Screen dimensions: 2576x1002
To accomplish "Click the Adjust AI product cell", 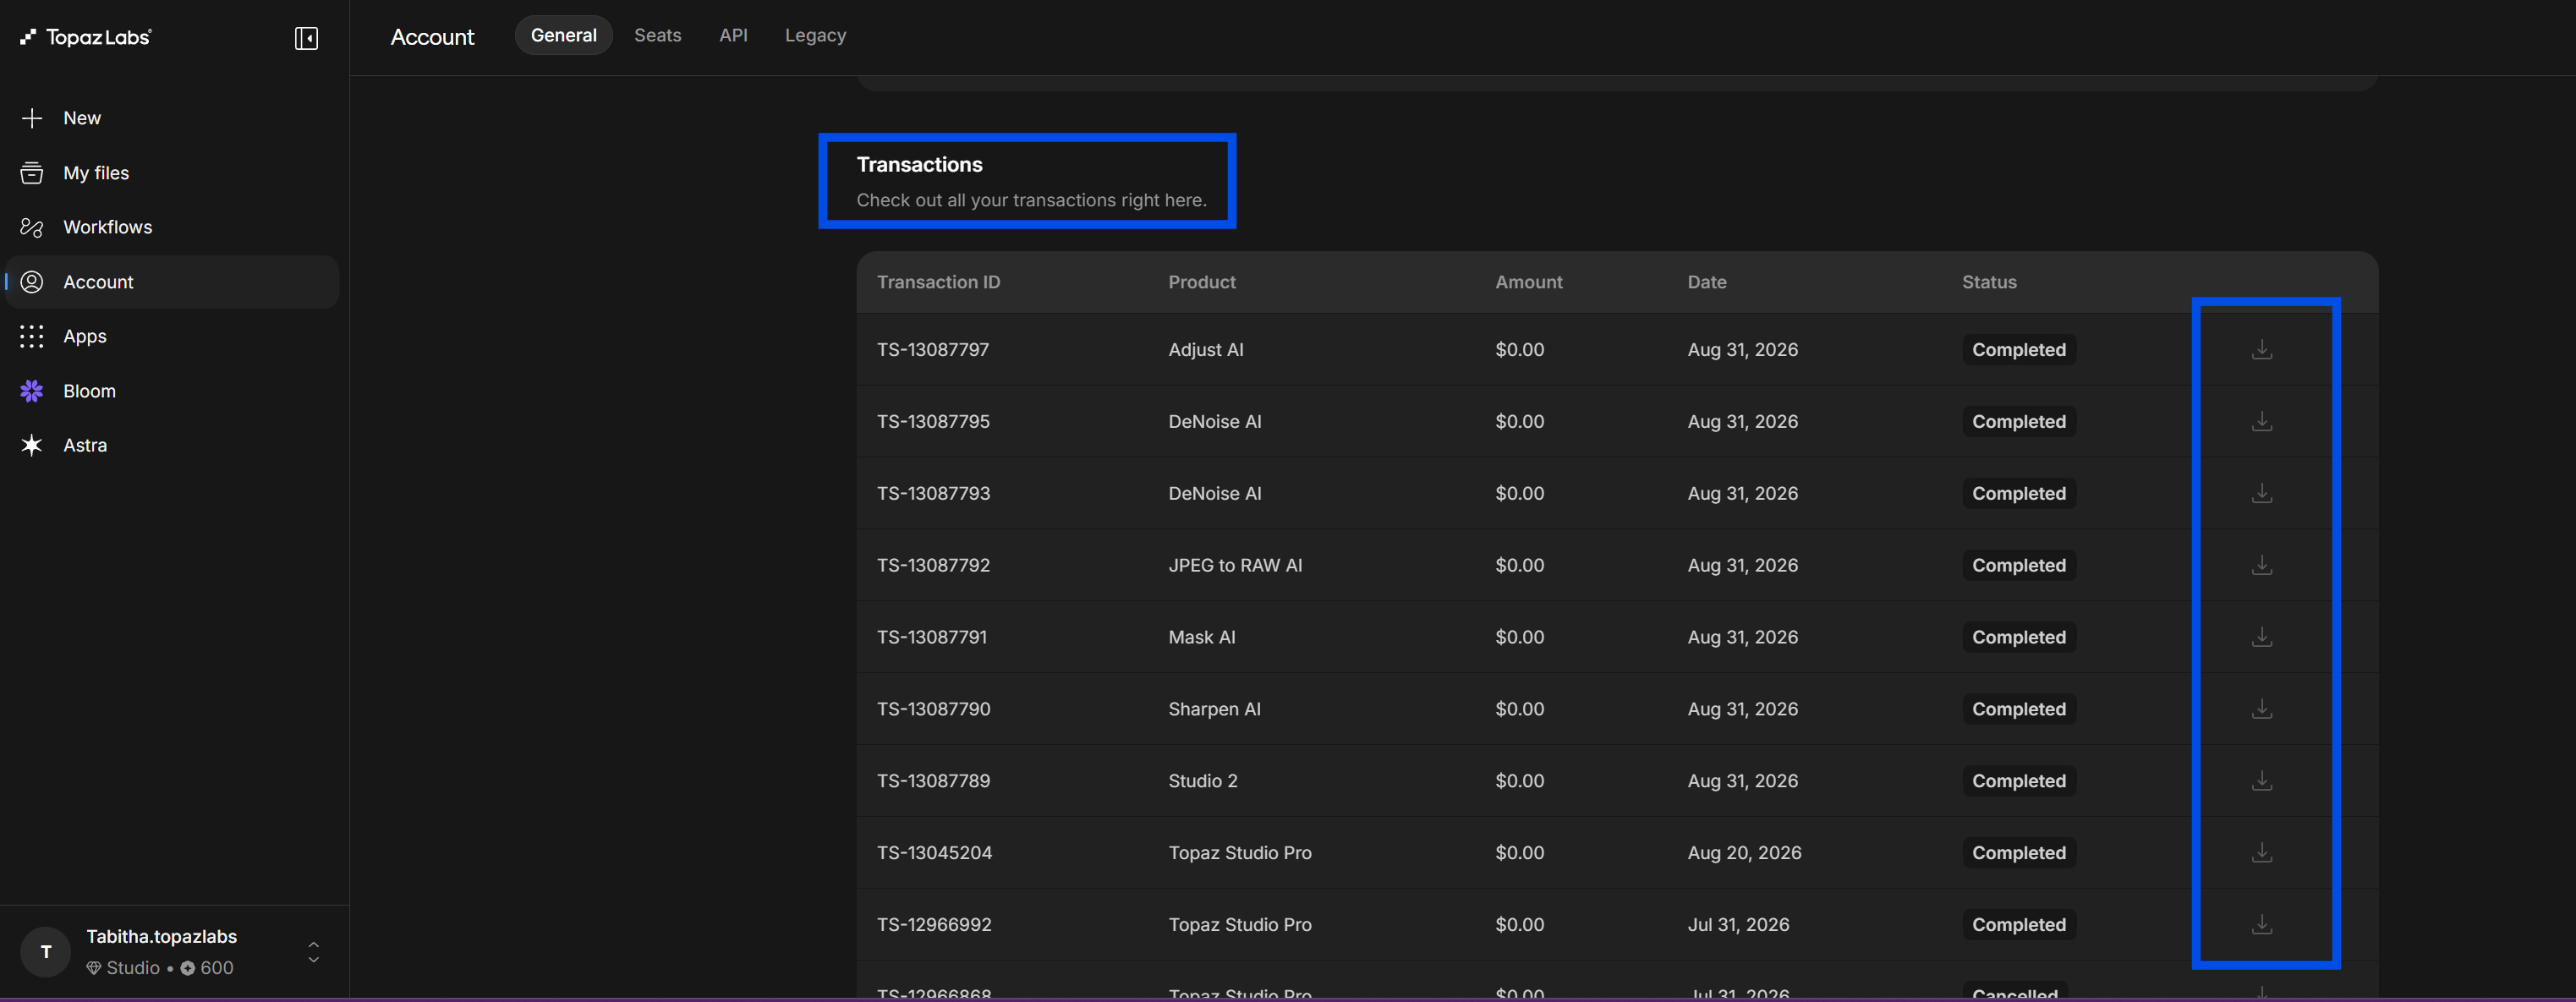I will click(x=1206, y=350).
